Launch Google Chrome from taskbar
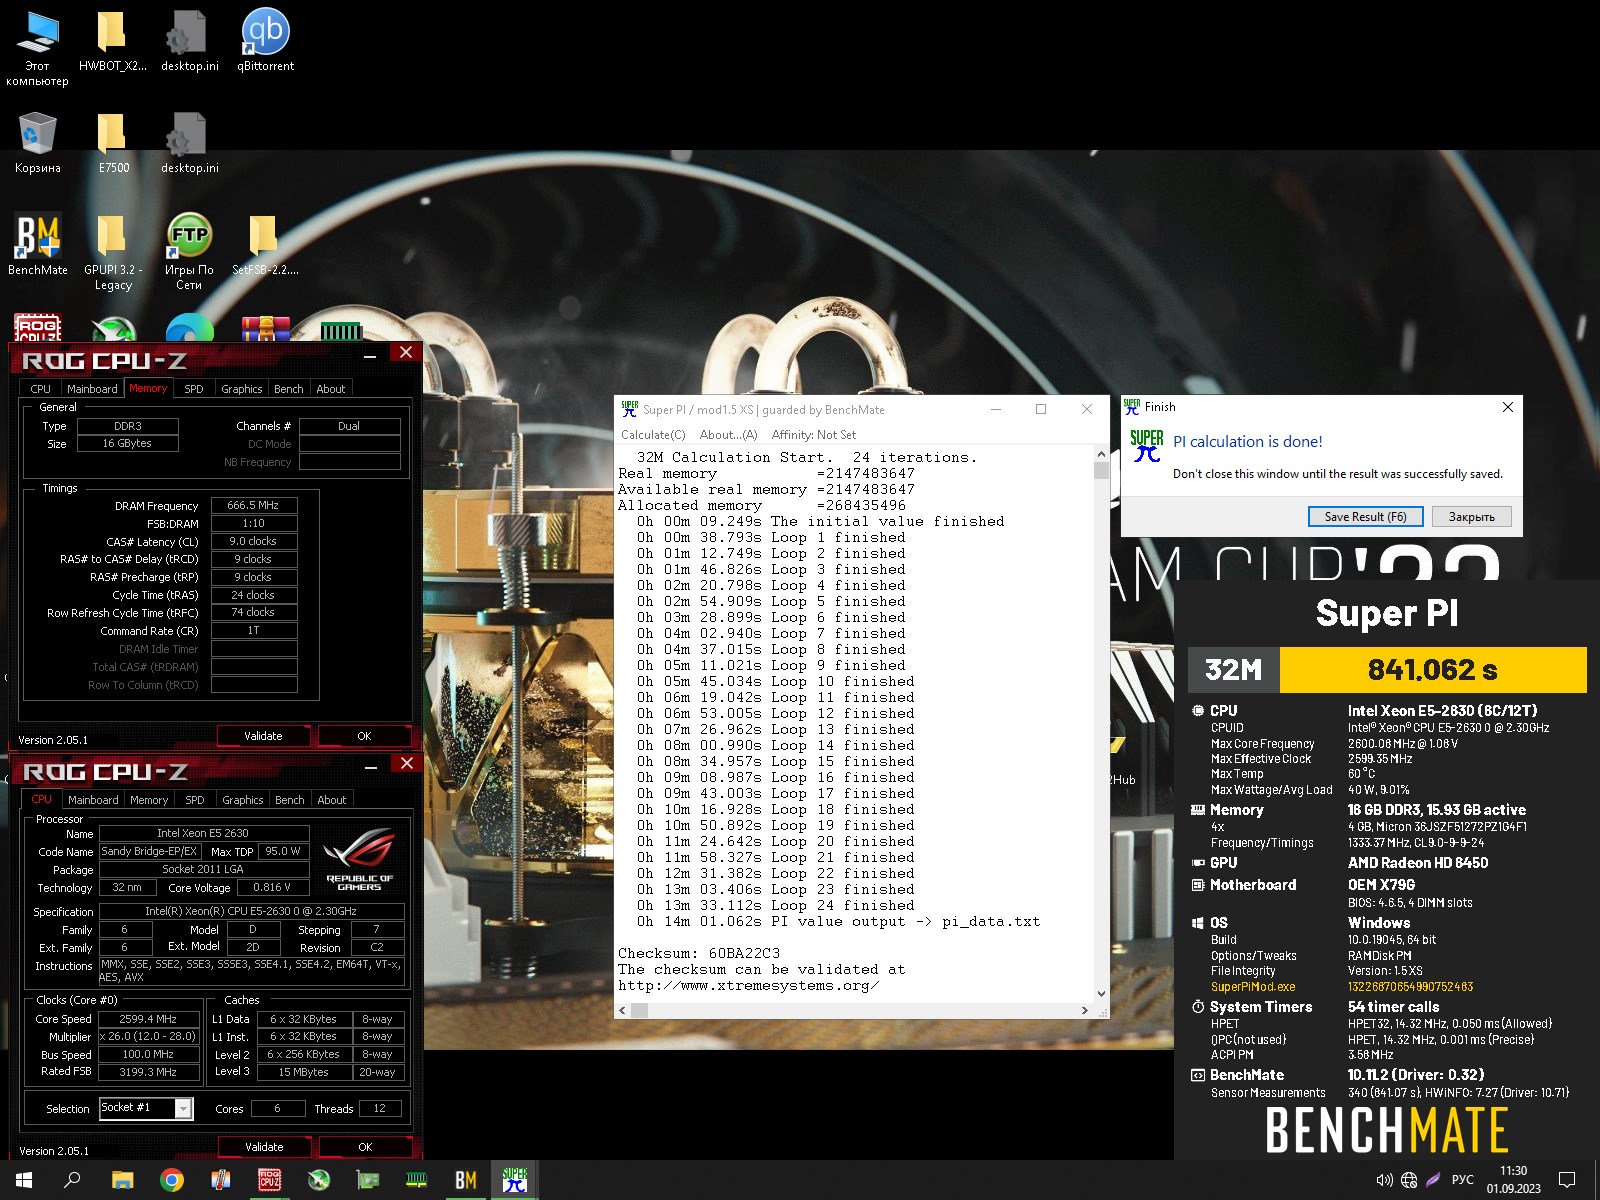Viewport: 1600px width, 1200px height. tap(172, 1180)
